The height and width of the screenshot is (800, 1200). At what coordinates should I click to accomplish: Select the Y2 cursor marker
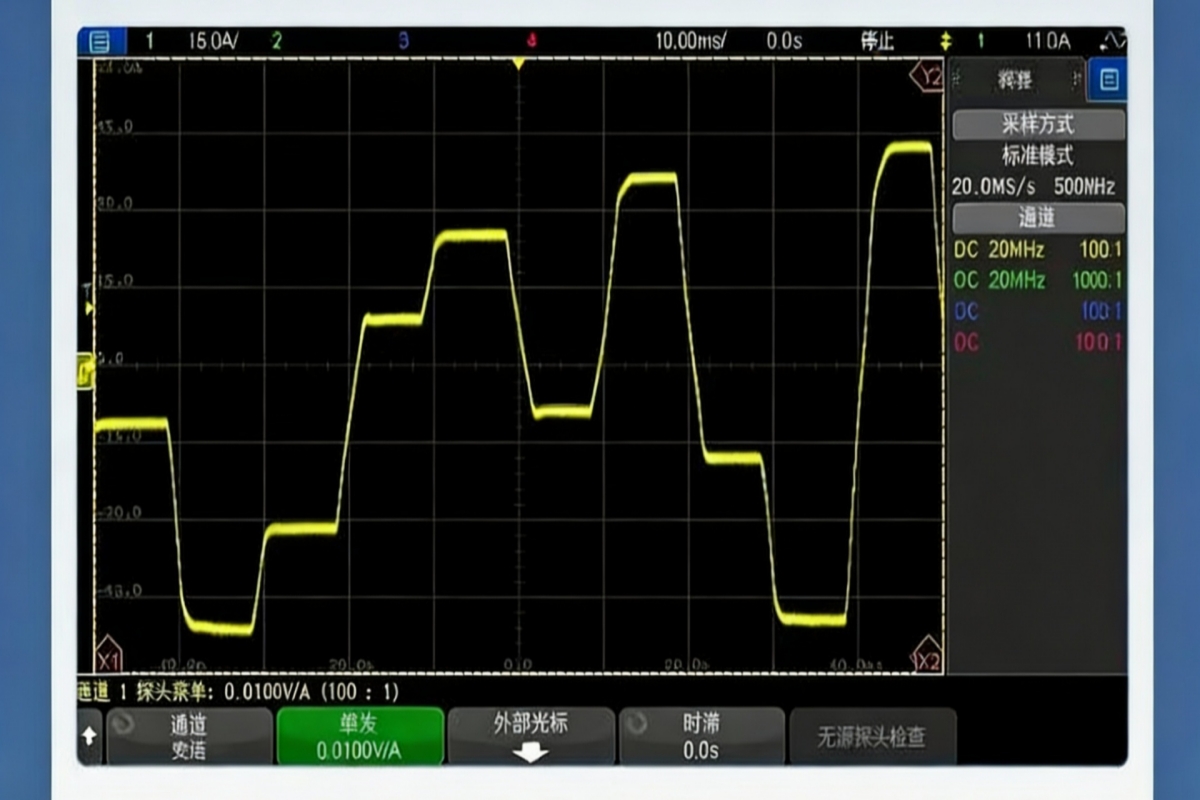[930, 76]
